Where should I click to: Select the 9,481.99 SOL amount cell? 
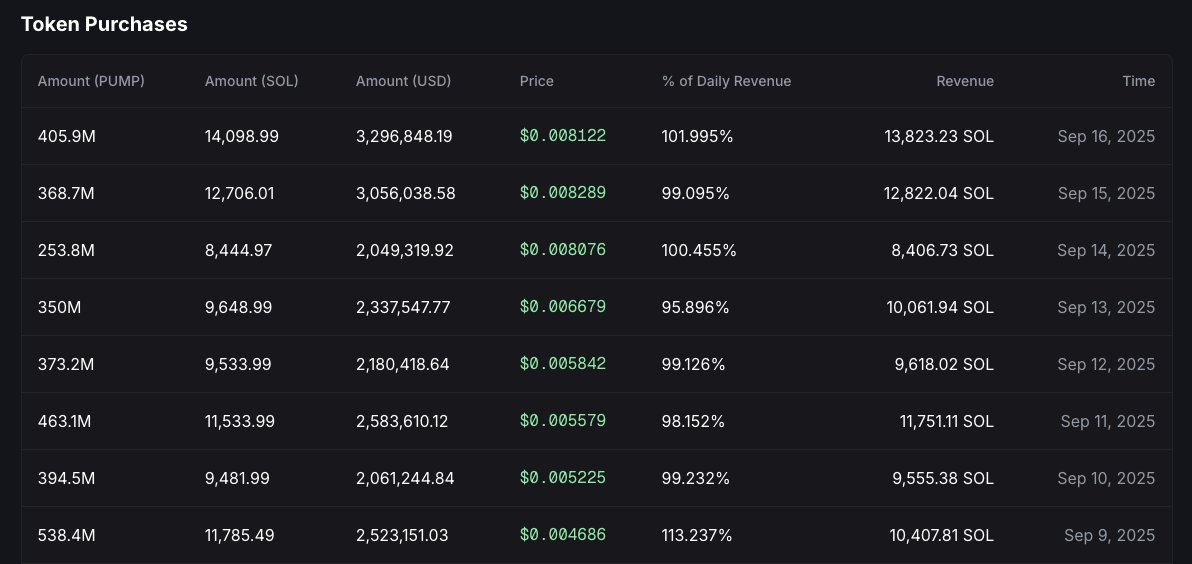tap(237, 479)
